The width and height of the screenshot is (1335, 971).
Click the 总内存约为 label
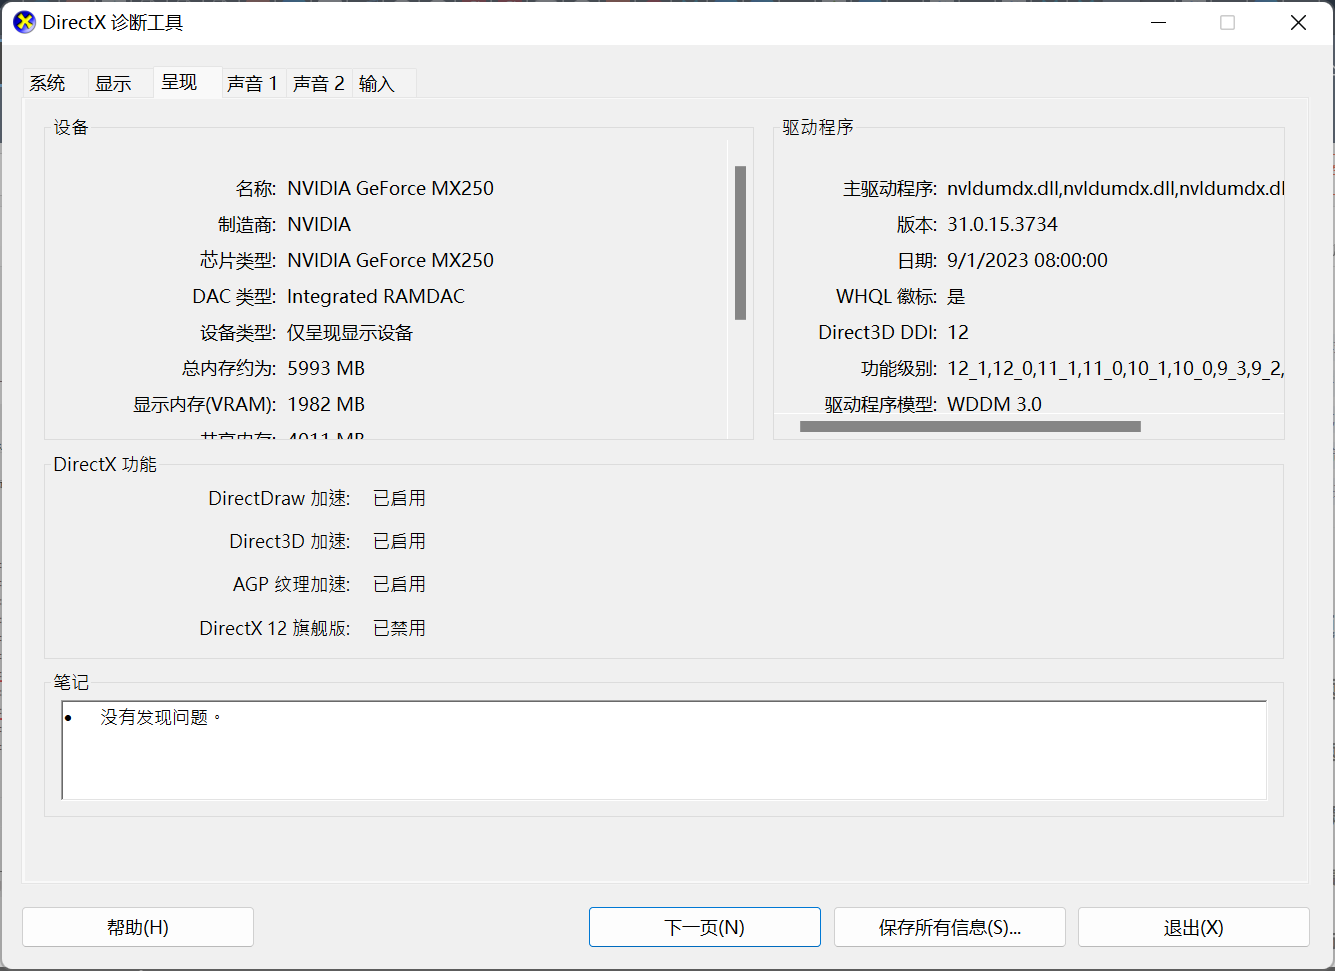point(229,368)
